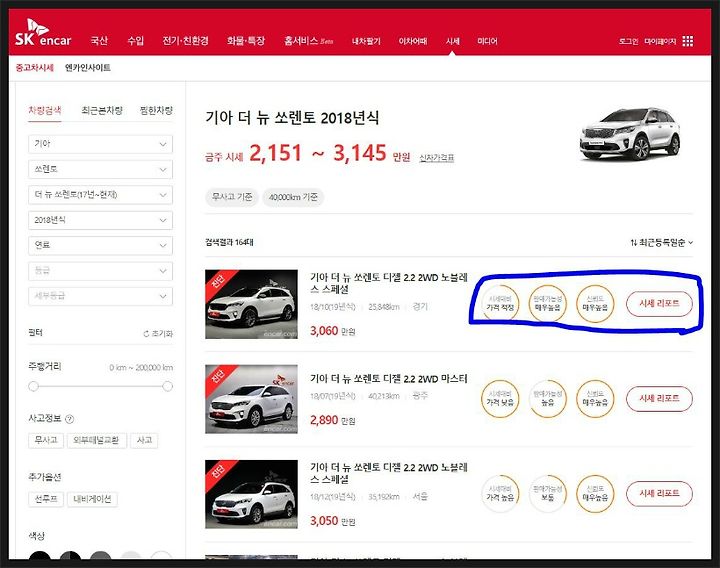The image size is (720, 568).
Task: Open the 신차가격표 link
Action: tap(436, 158)
